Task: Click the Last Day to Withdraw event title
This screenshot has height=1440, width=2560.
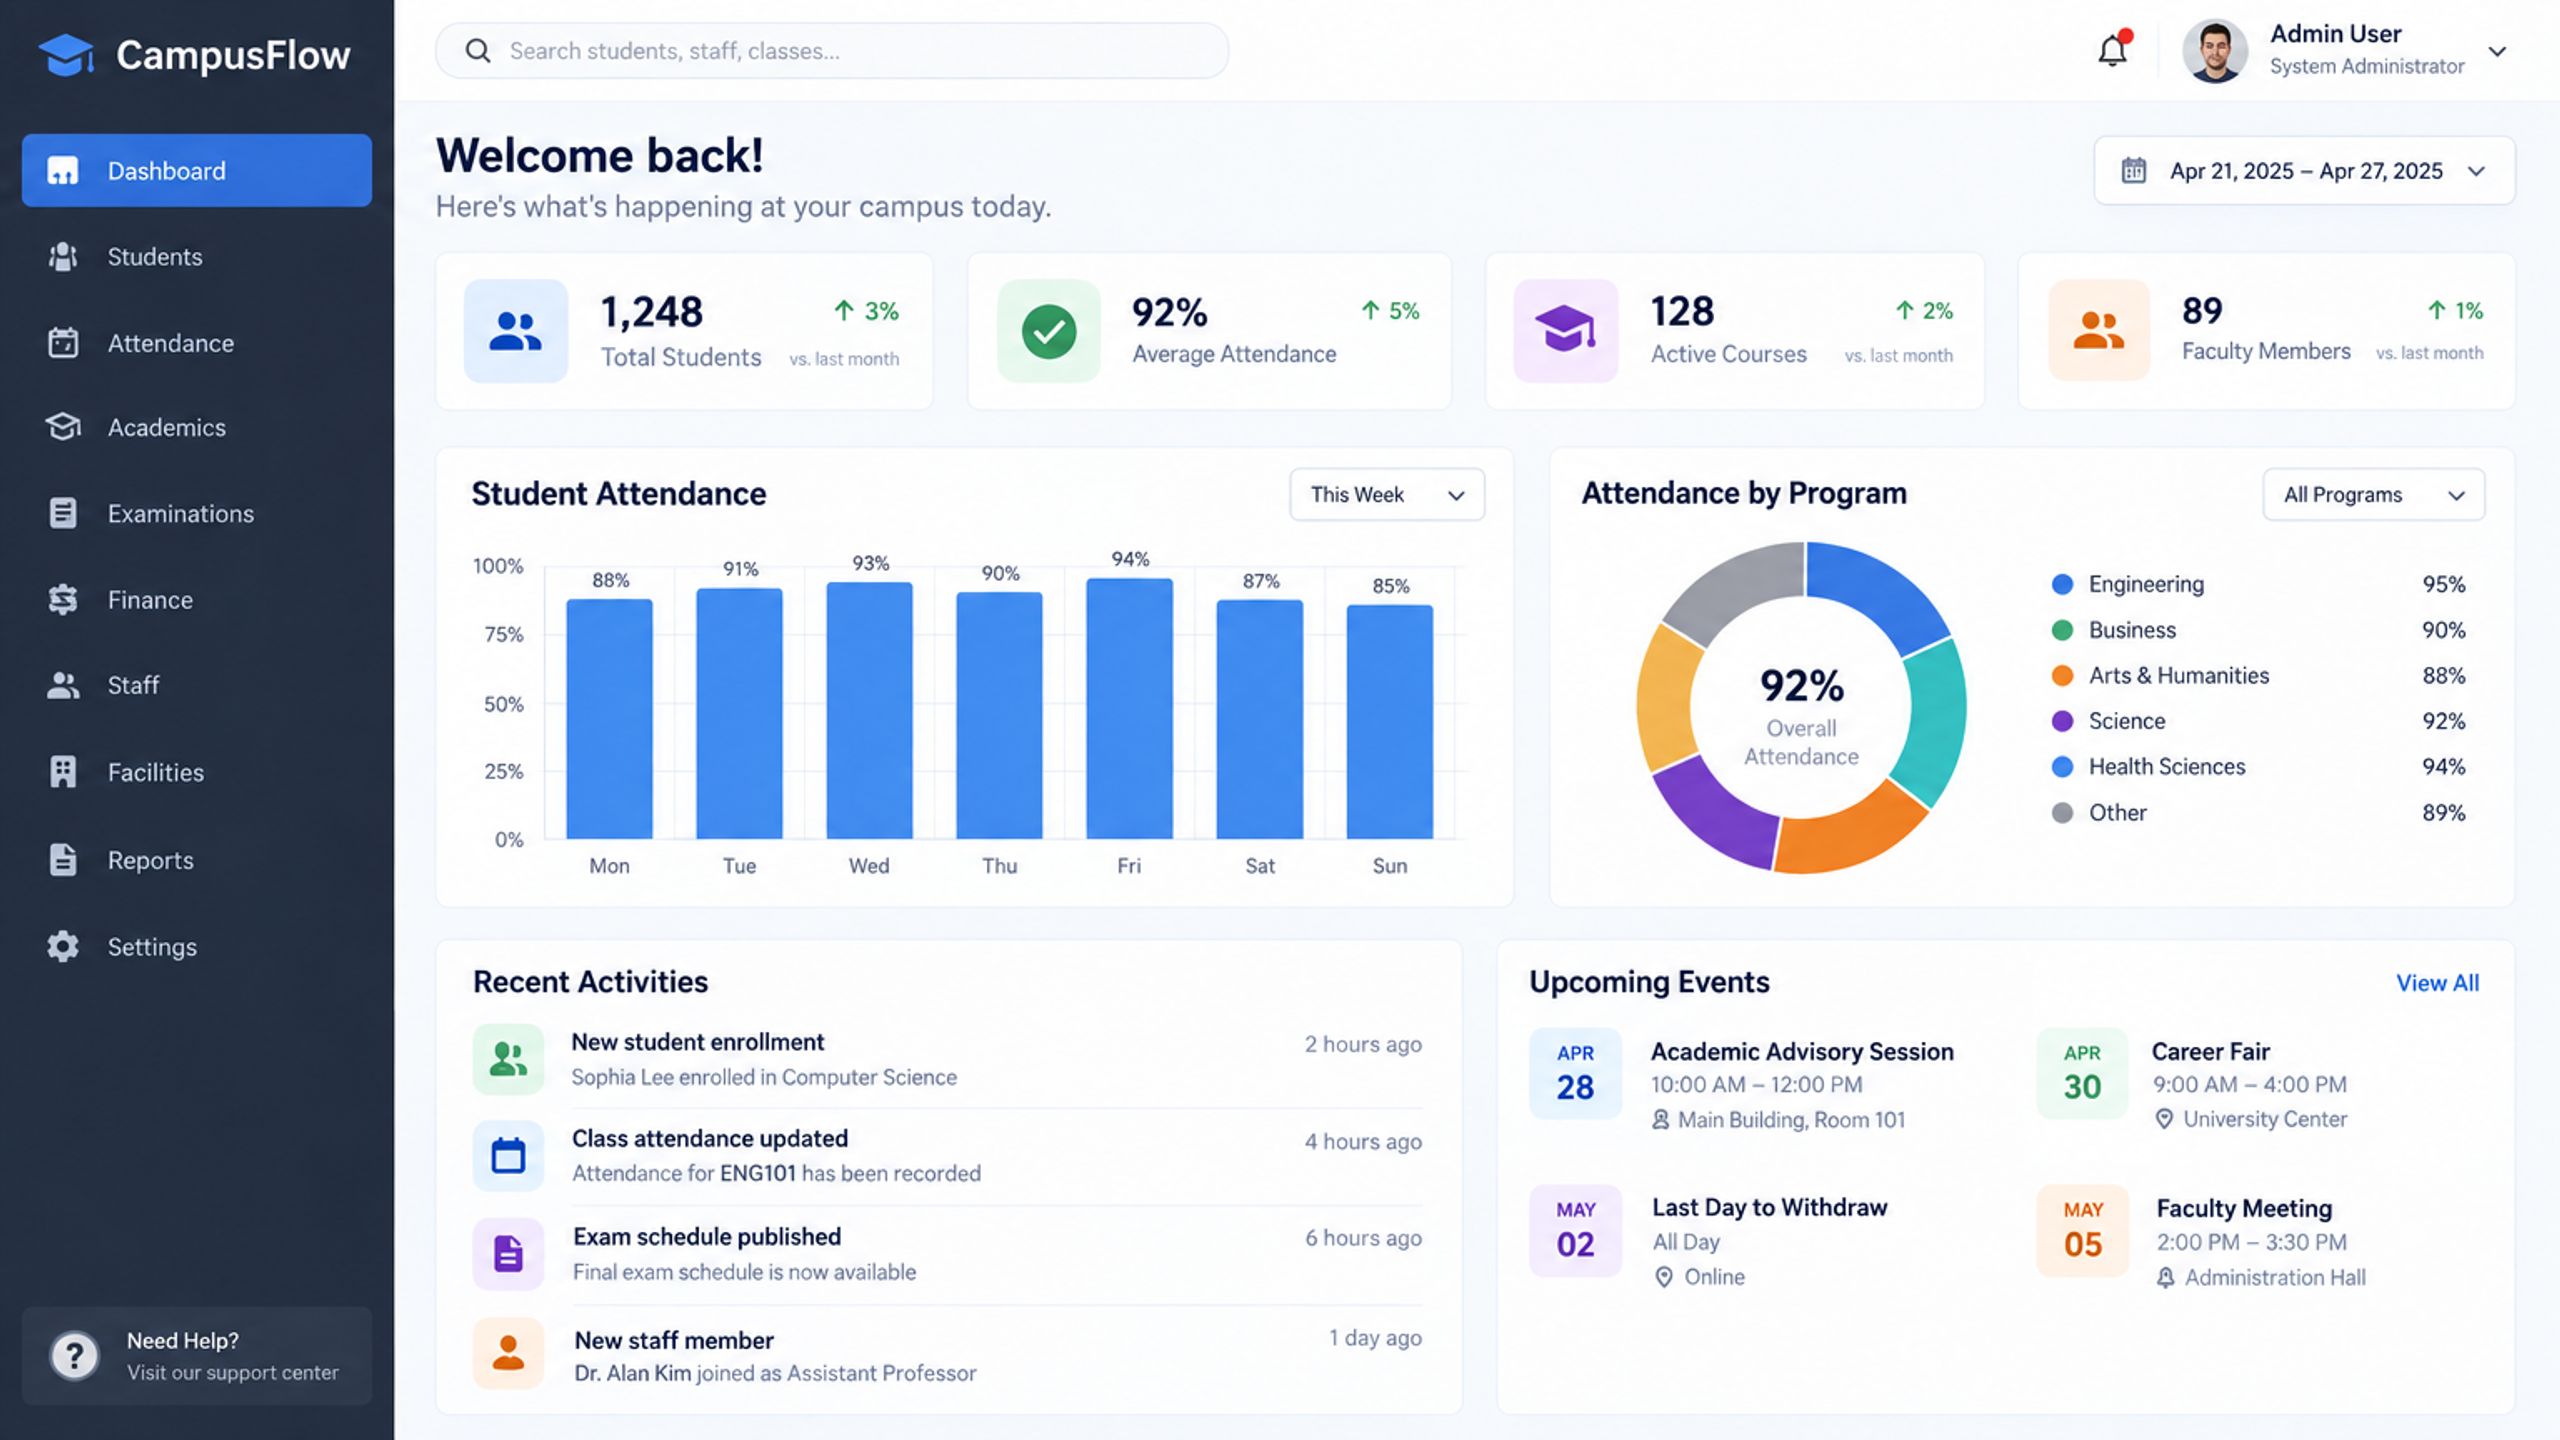Action: click(1769, 1207)
